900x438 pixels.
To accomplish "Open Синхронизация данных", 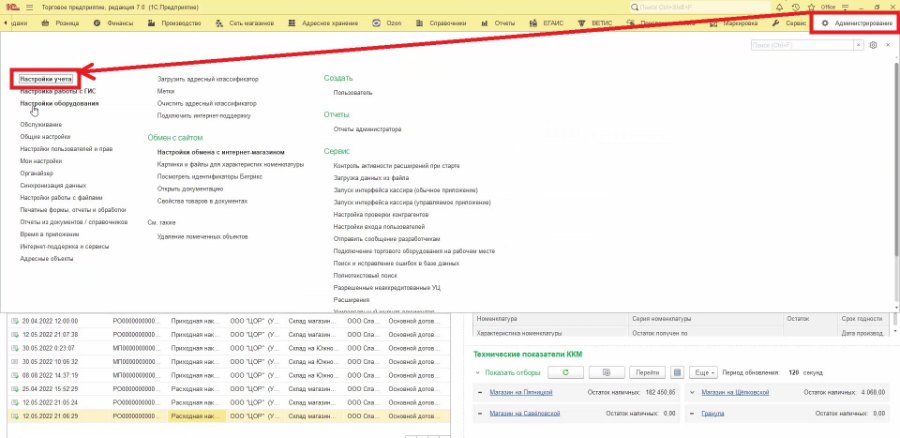I will click(x=53, y=185).
